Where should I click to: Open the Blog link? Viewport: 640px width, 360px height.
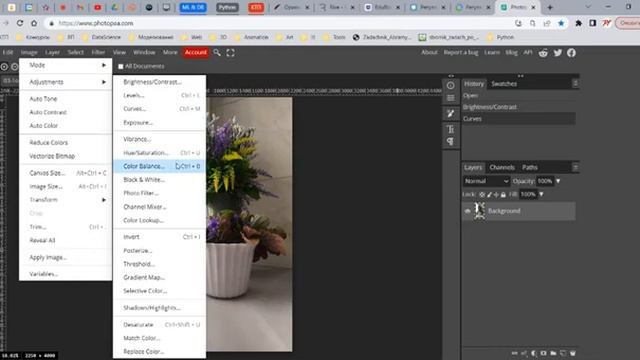(511, 52)
